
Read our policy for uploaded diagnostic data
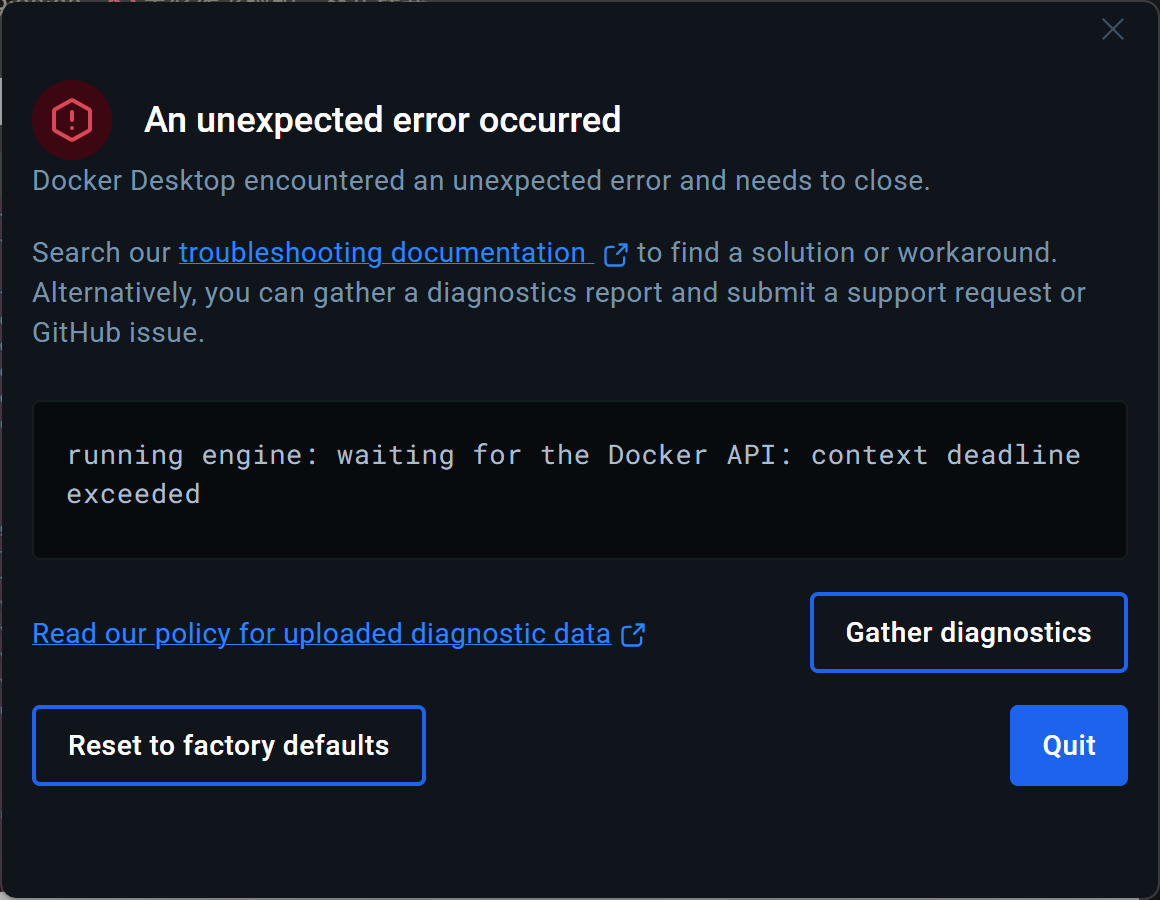321,634
